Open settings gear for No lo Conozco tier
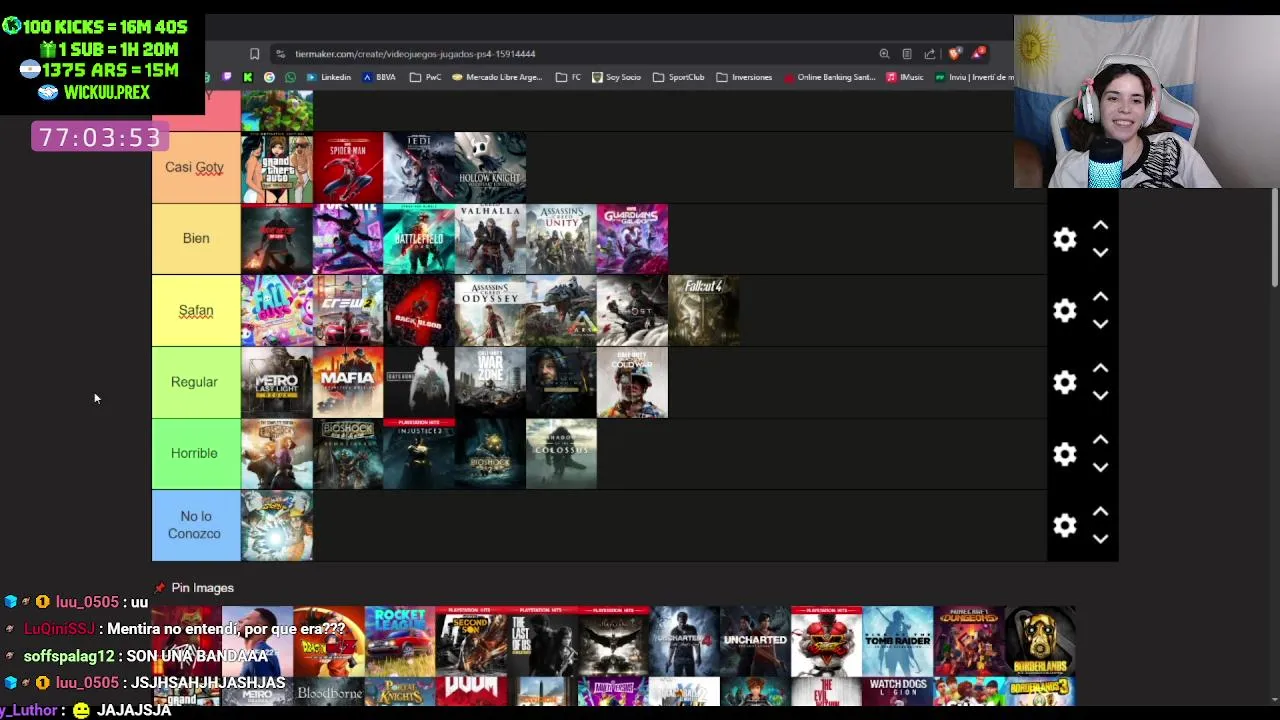This screenshot has height=720, width=1280. click(1065, 526)
